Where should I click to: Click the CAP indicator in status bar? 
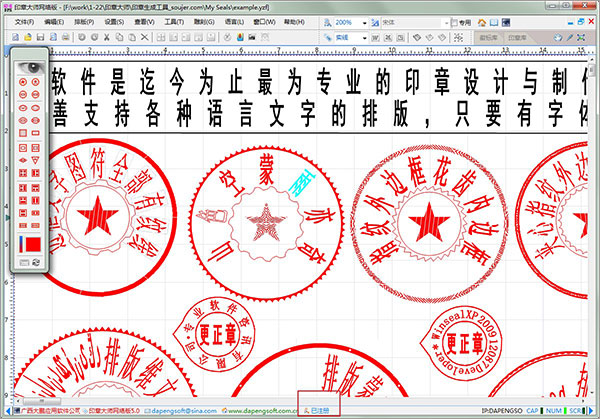532,411
